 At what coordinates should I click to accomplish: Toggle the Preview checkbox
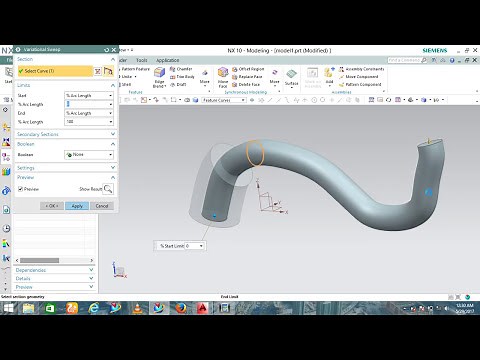coord(20,189)
